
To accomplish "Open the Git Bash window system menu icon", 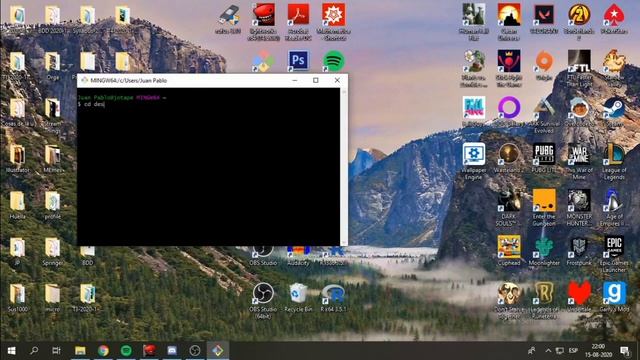I will coord(84,80).
